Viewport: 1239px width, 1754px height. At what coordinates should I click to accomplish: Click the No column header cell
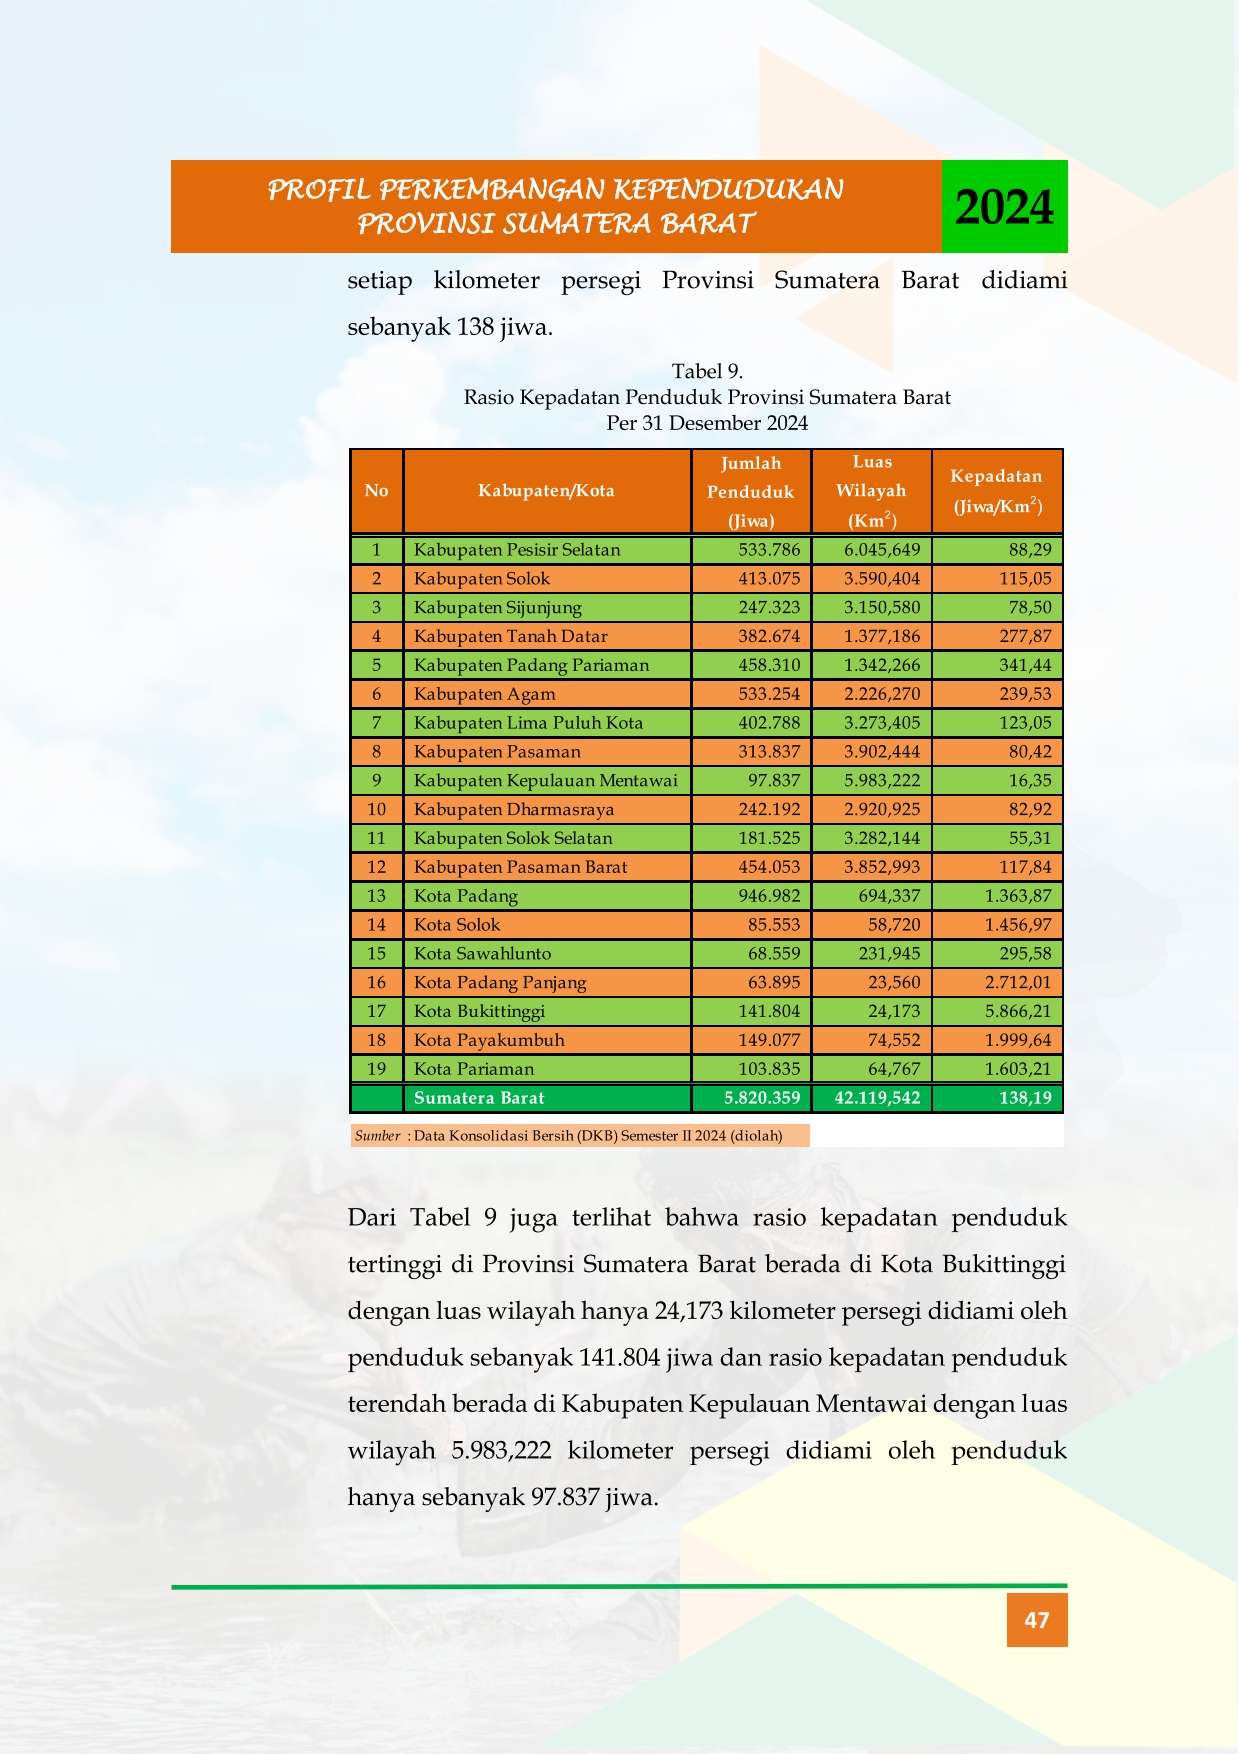point(377,491)
